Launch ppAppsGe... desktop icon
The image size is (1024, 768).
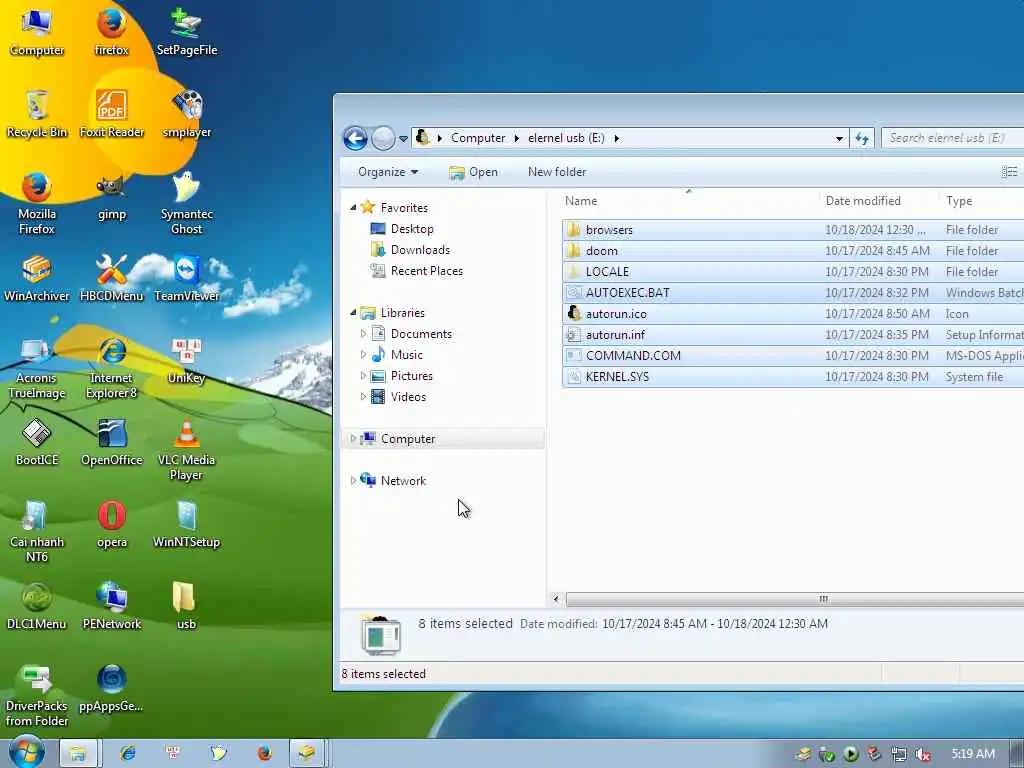click(x=112, y=688)
